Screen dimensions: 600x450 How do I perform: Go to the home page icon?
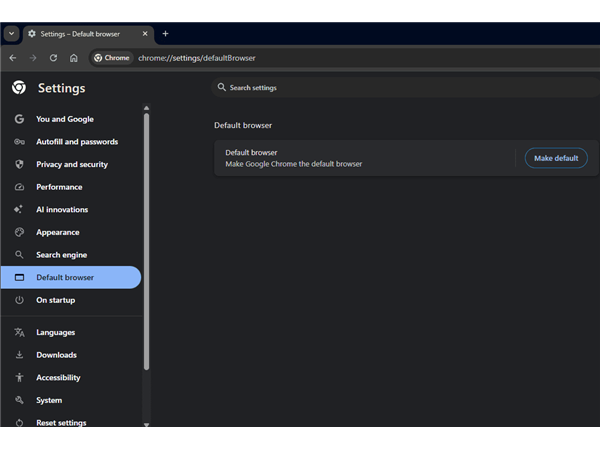point(73,58)
